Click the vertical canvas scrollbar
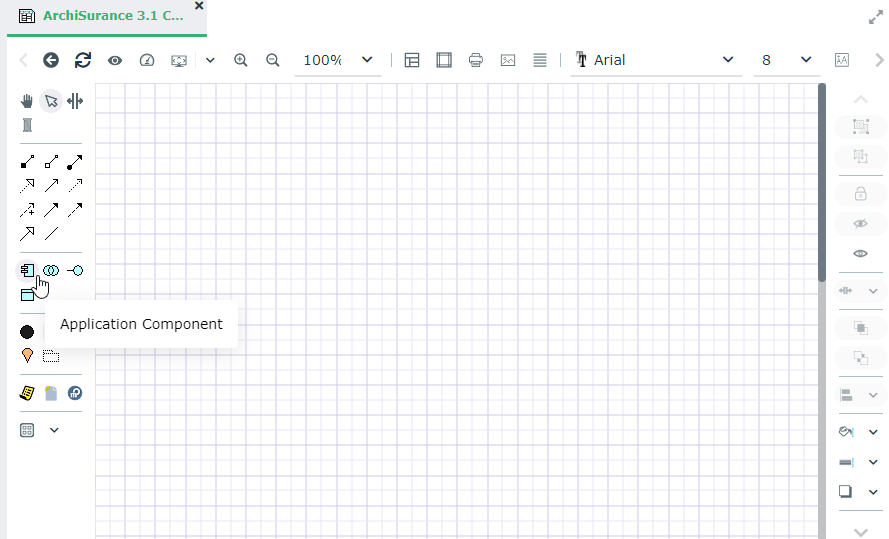 point(822,180)
